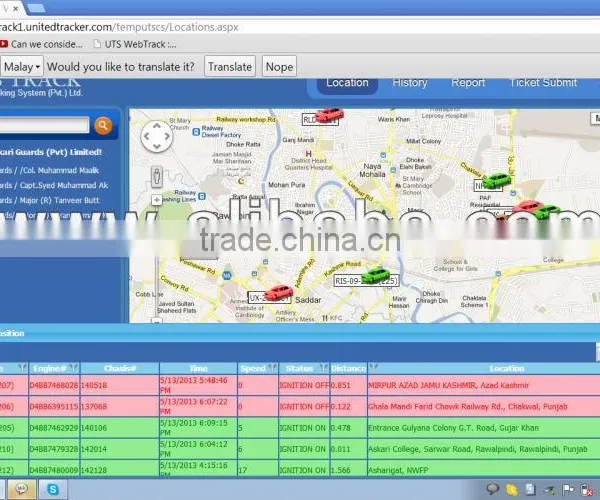
Task: Click the battery power tray icon
Action: pos(587,489)
